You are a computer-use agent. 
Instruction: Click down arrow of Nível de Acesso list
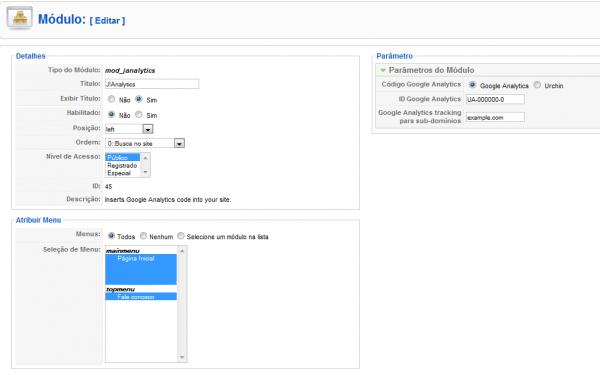[x=145, y=173]
